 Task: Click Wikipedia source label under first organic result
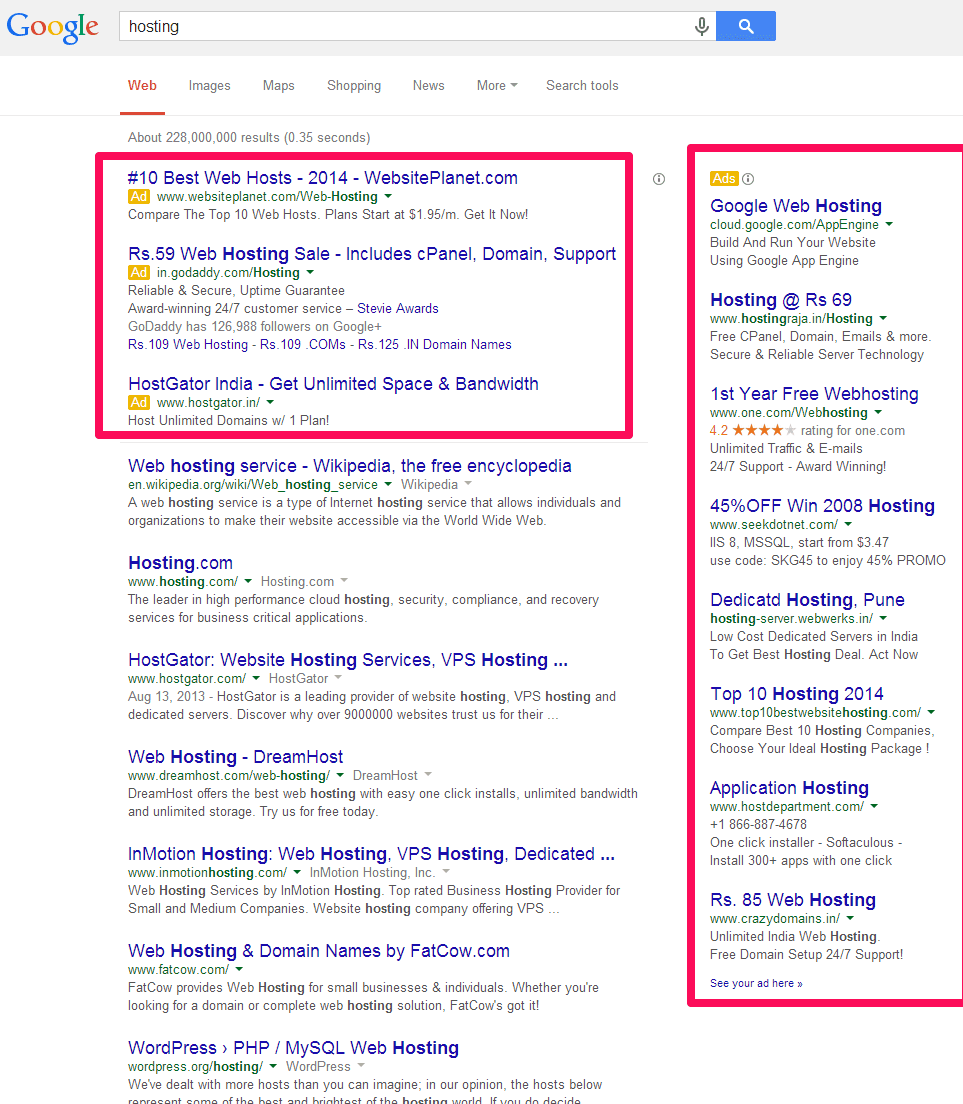(429, 484)
